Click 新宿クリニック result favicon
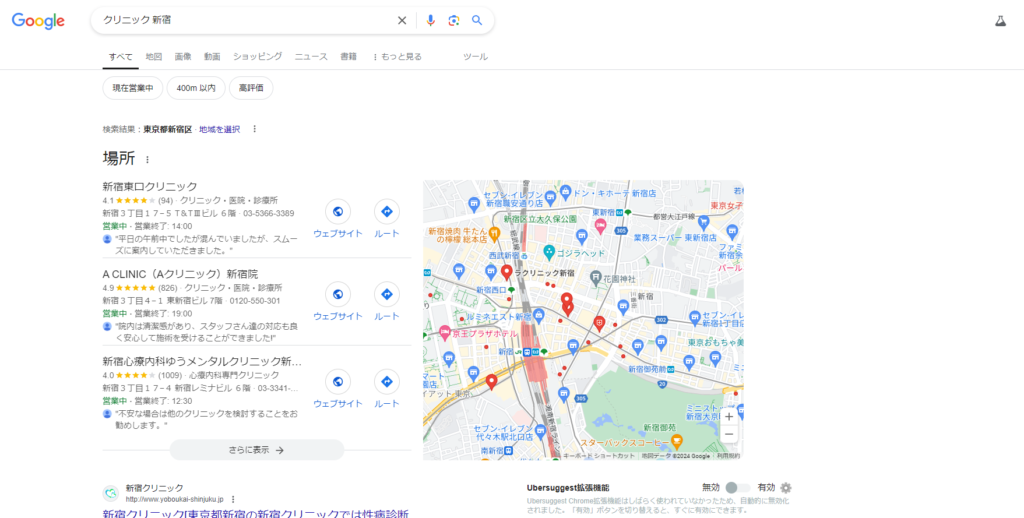Screen dimensions: 1024x518 coord(111,493)
